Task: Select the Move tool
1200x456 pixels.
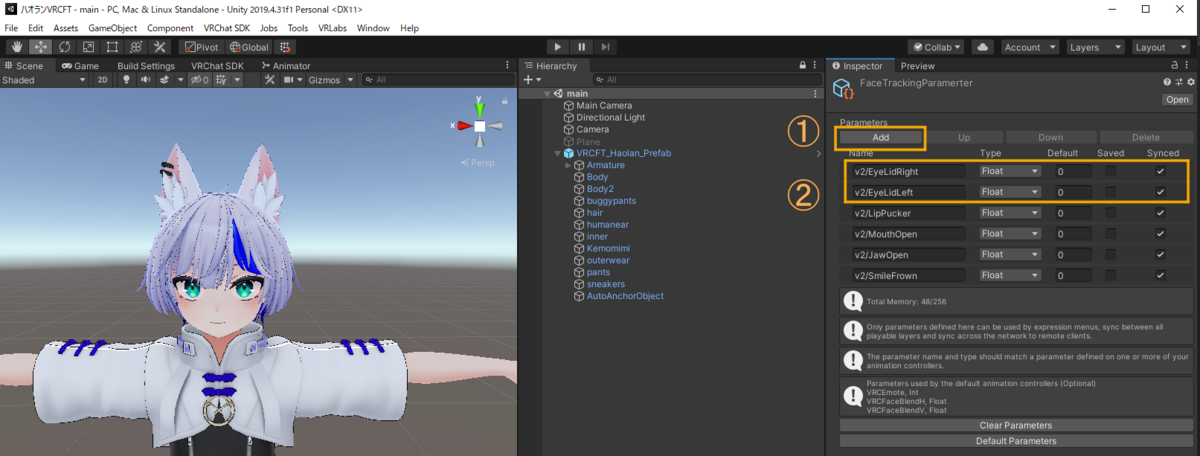Action: (x=41, y=47)
